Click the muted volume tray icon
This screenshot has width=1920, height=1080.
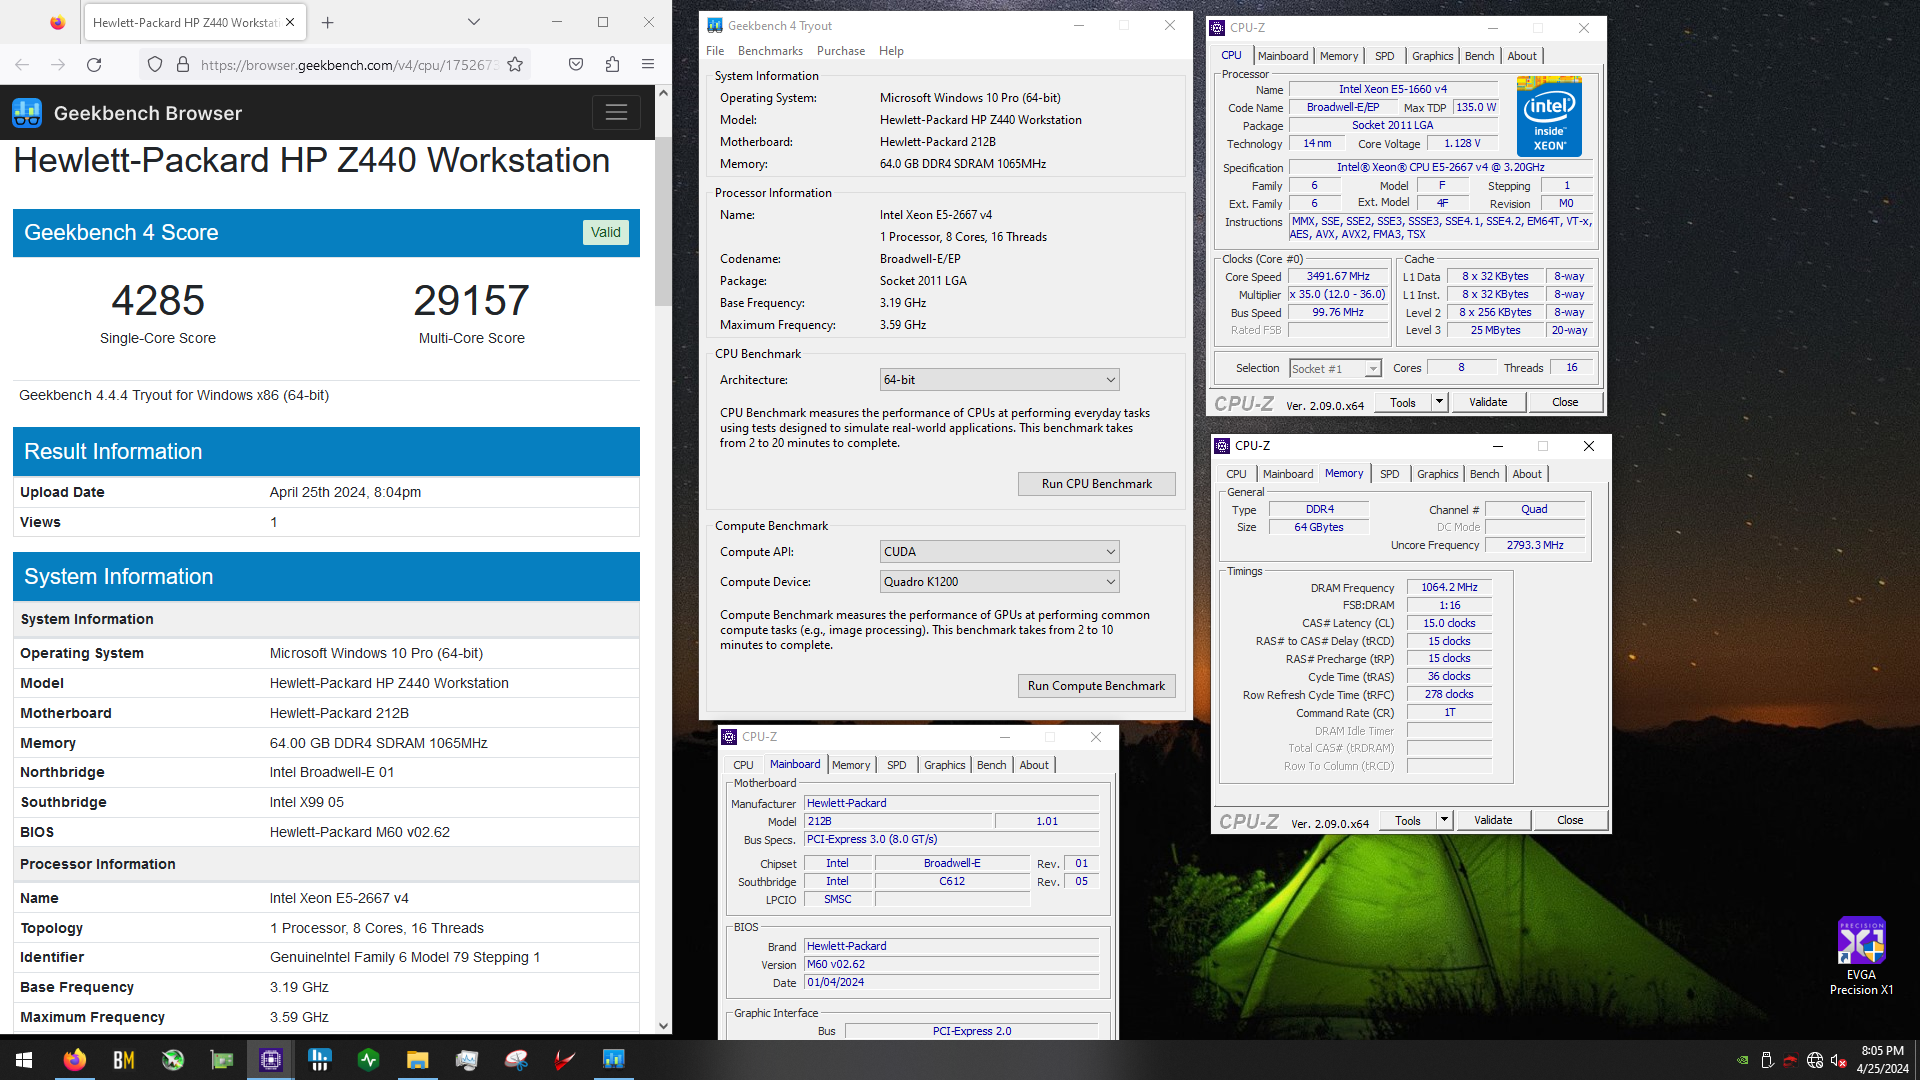coord(1838,1060)
